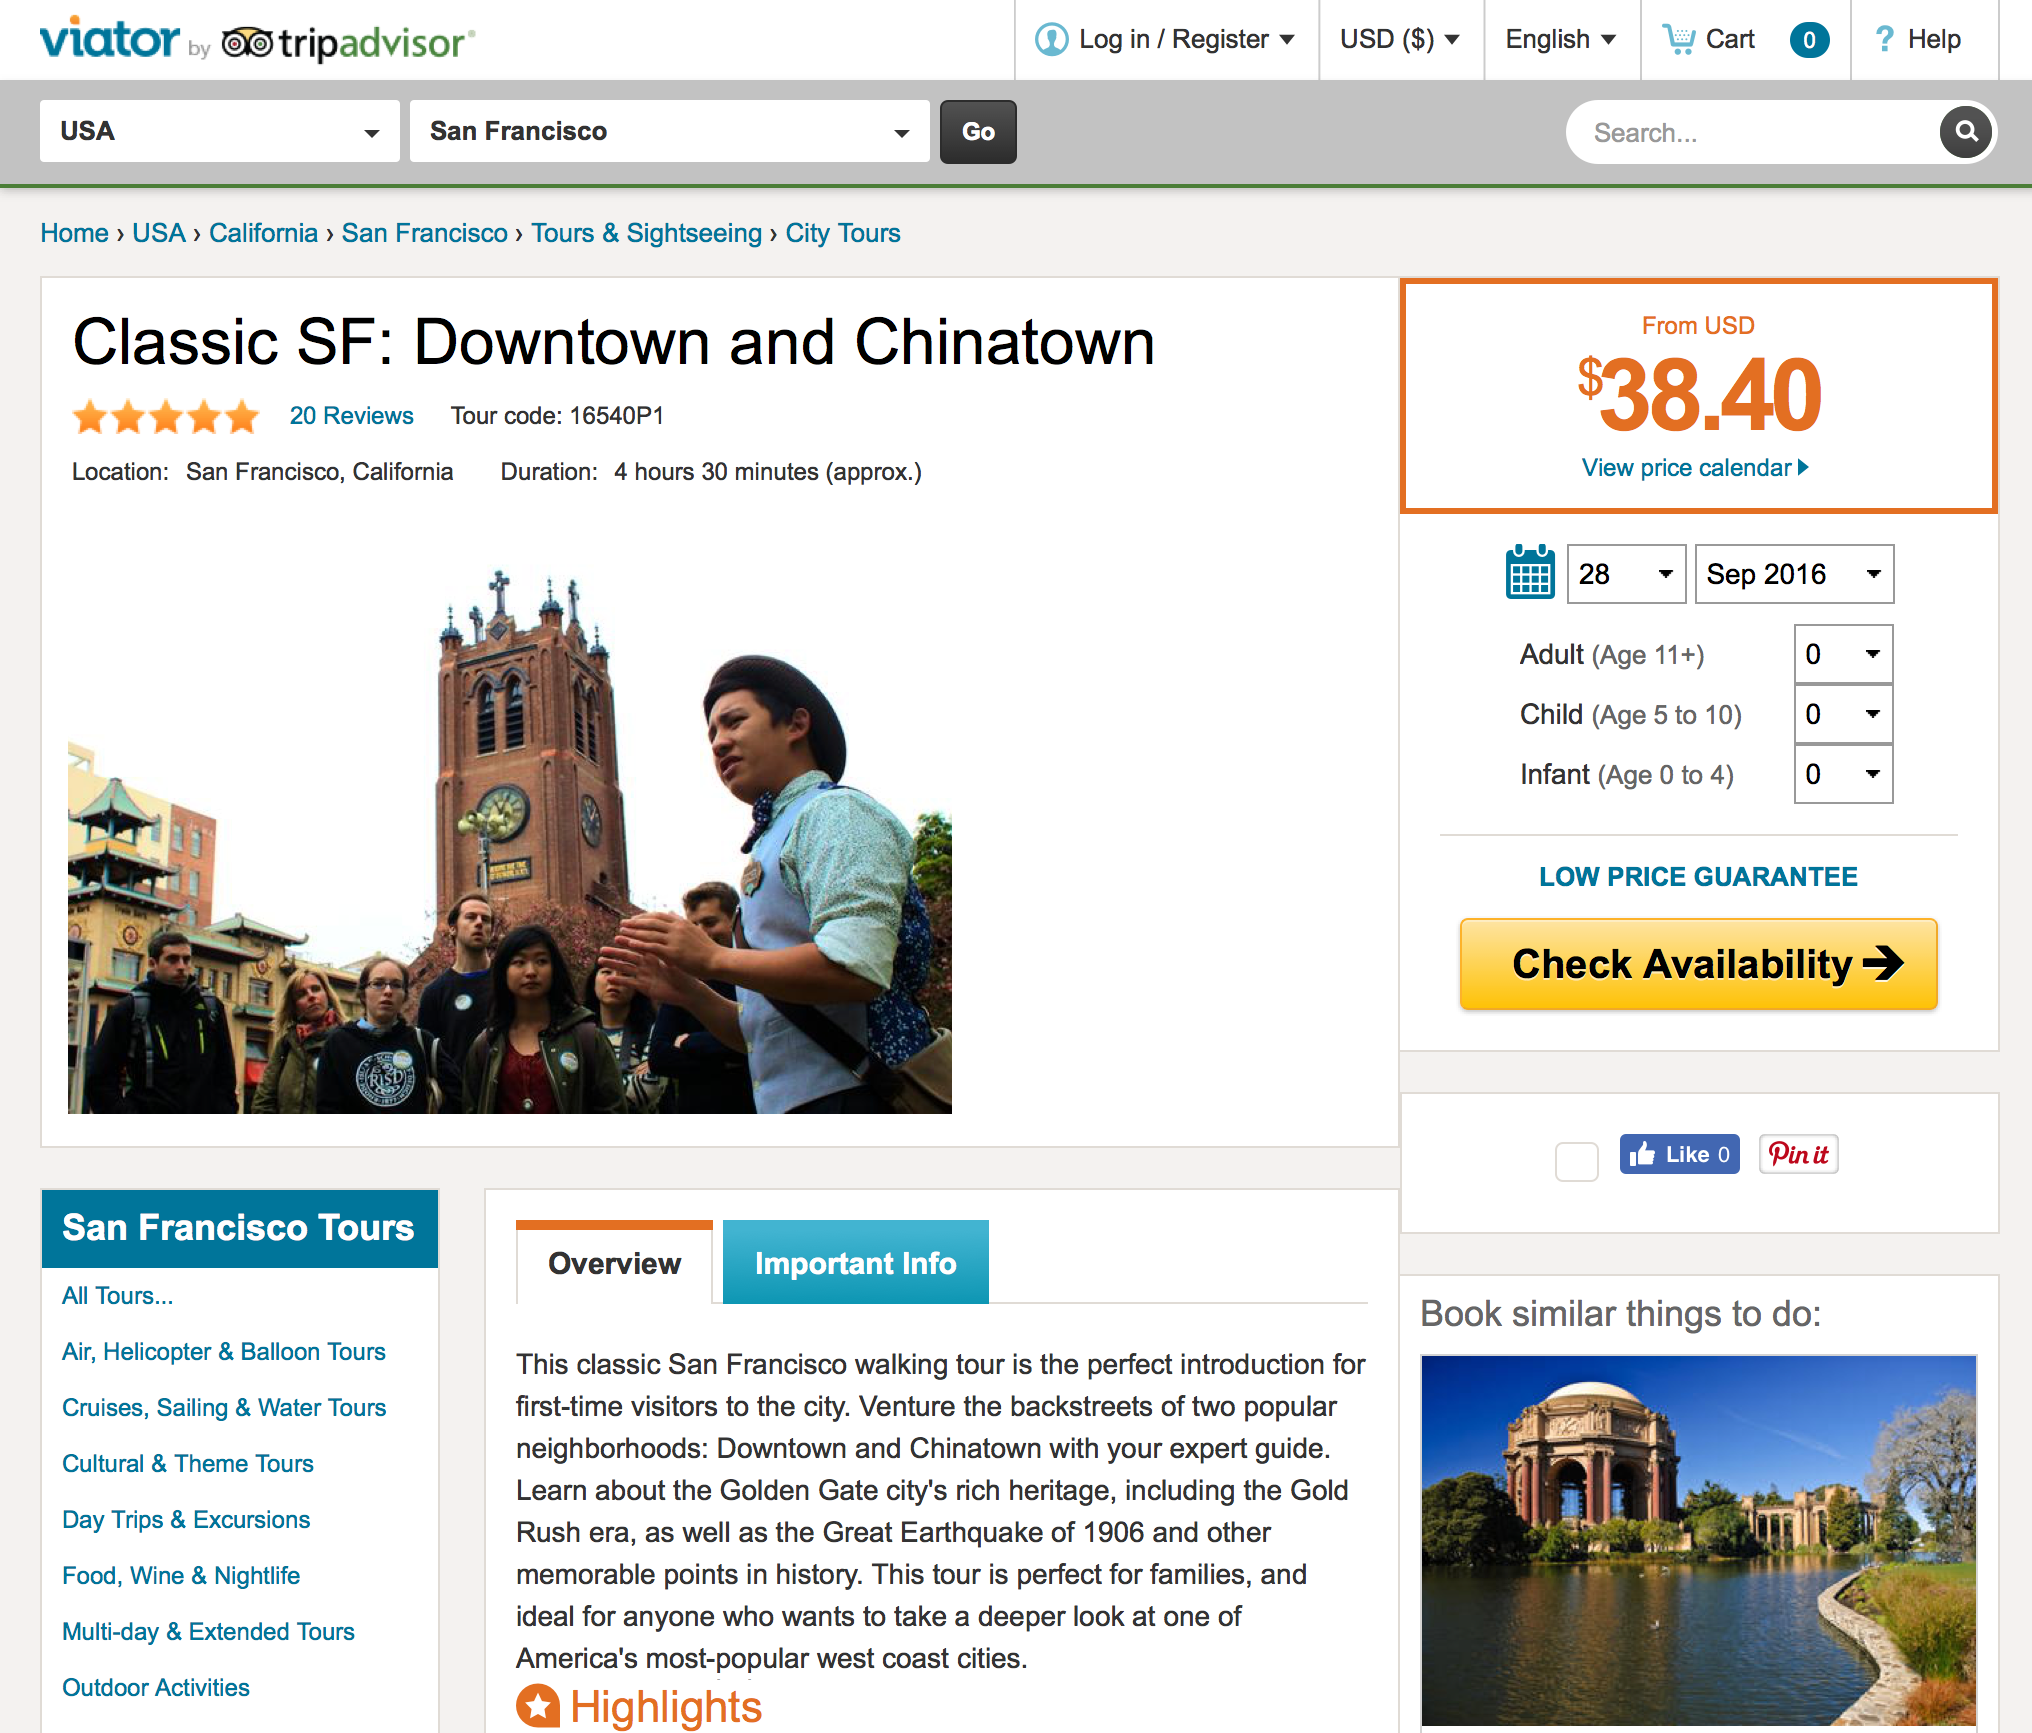2032x1733 pixels.
Task: Click the user profile login icon
Action: [x=1051, y=39]
